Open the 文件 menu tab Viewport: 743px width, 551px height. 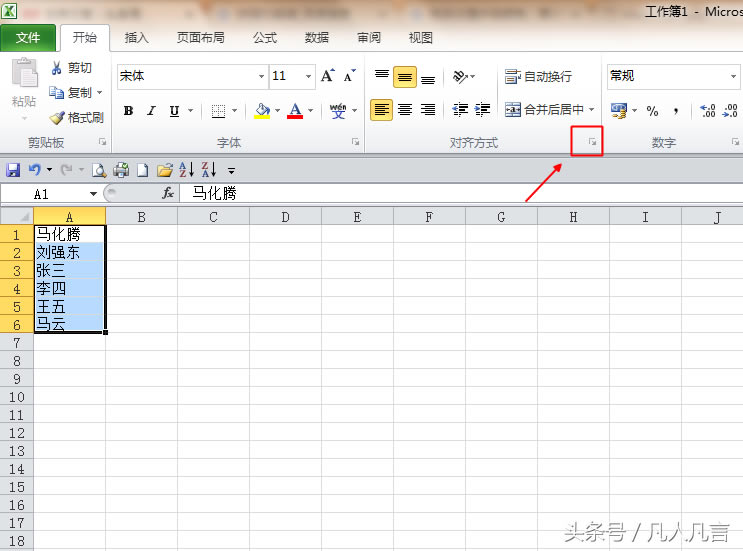click(x=28, y=38)
